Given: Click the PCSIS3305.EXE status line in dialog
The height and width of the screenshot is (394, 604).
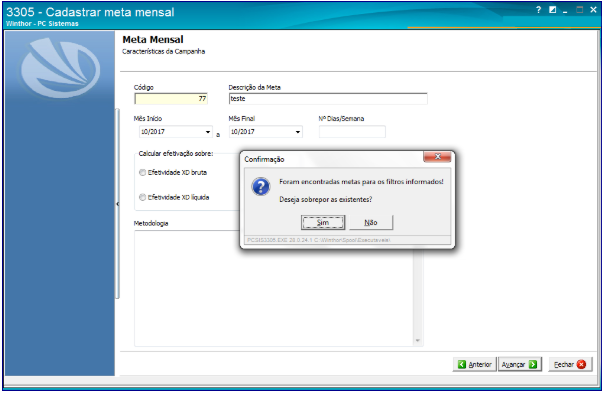Looking at the screenshot, I should [319, 240].
